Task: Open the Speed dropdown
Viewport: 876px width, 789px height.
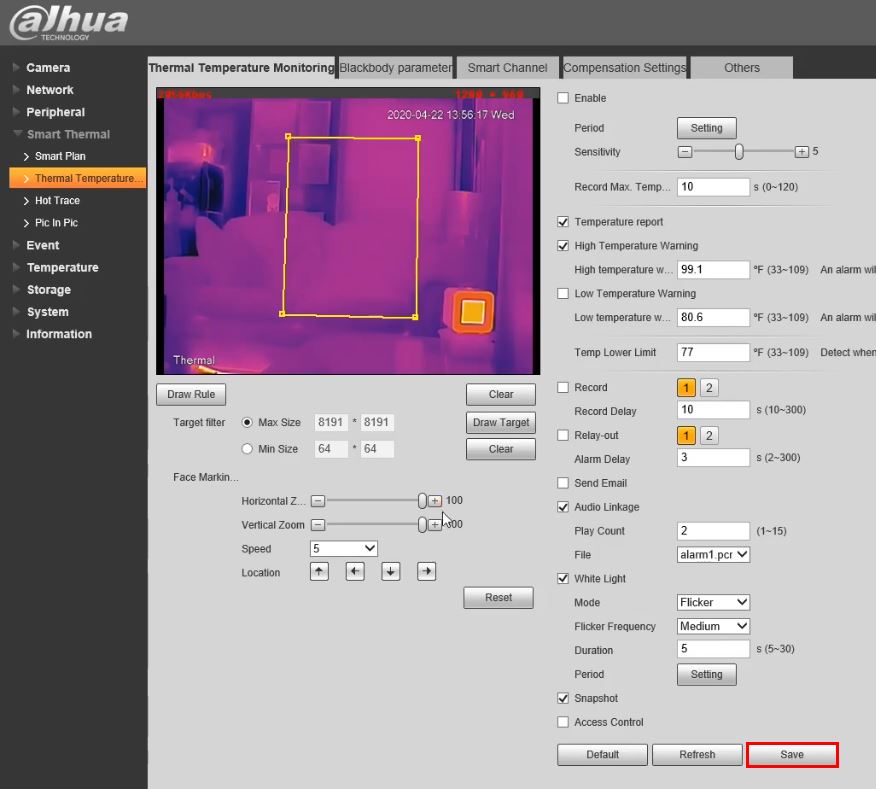Action: point(343,548)
